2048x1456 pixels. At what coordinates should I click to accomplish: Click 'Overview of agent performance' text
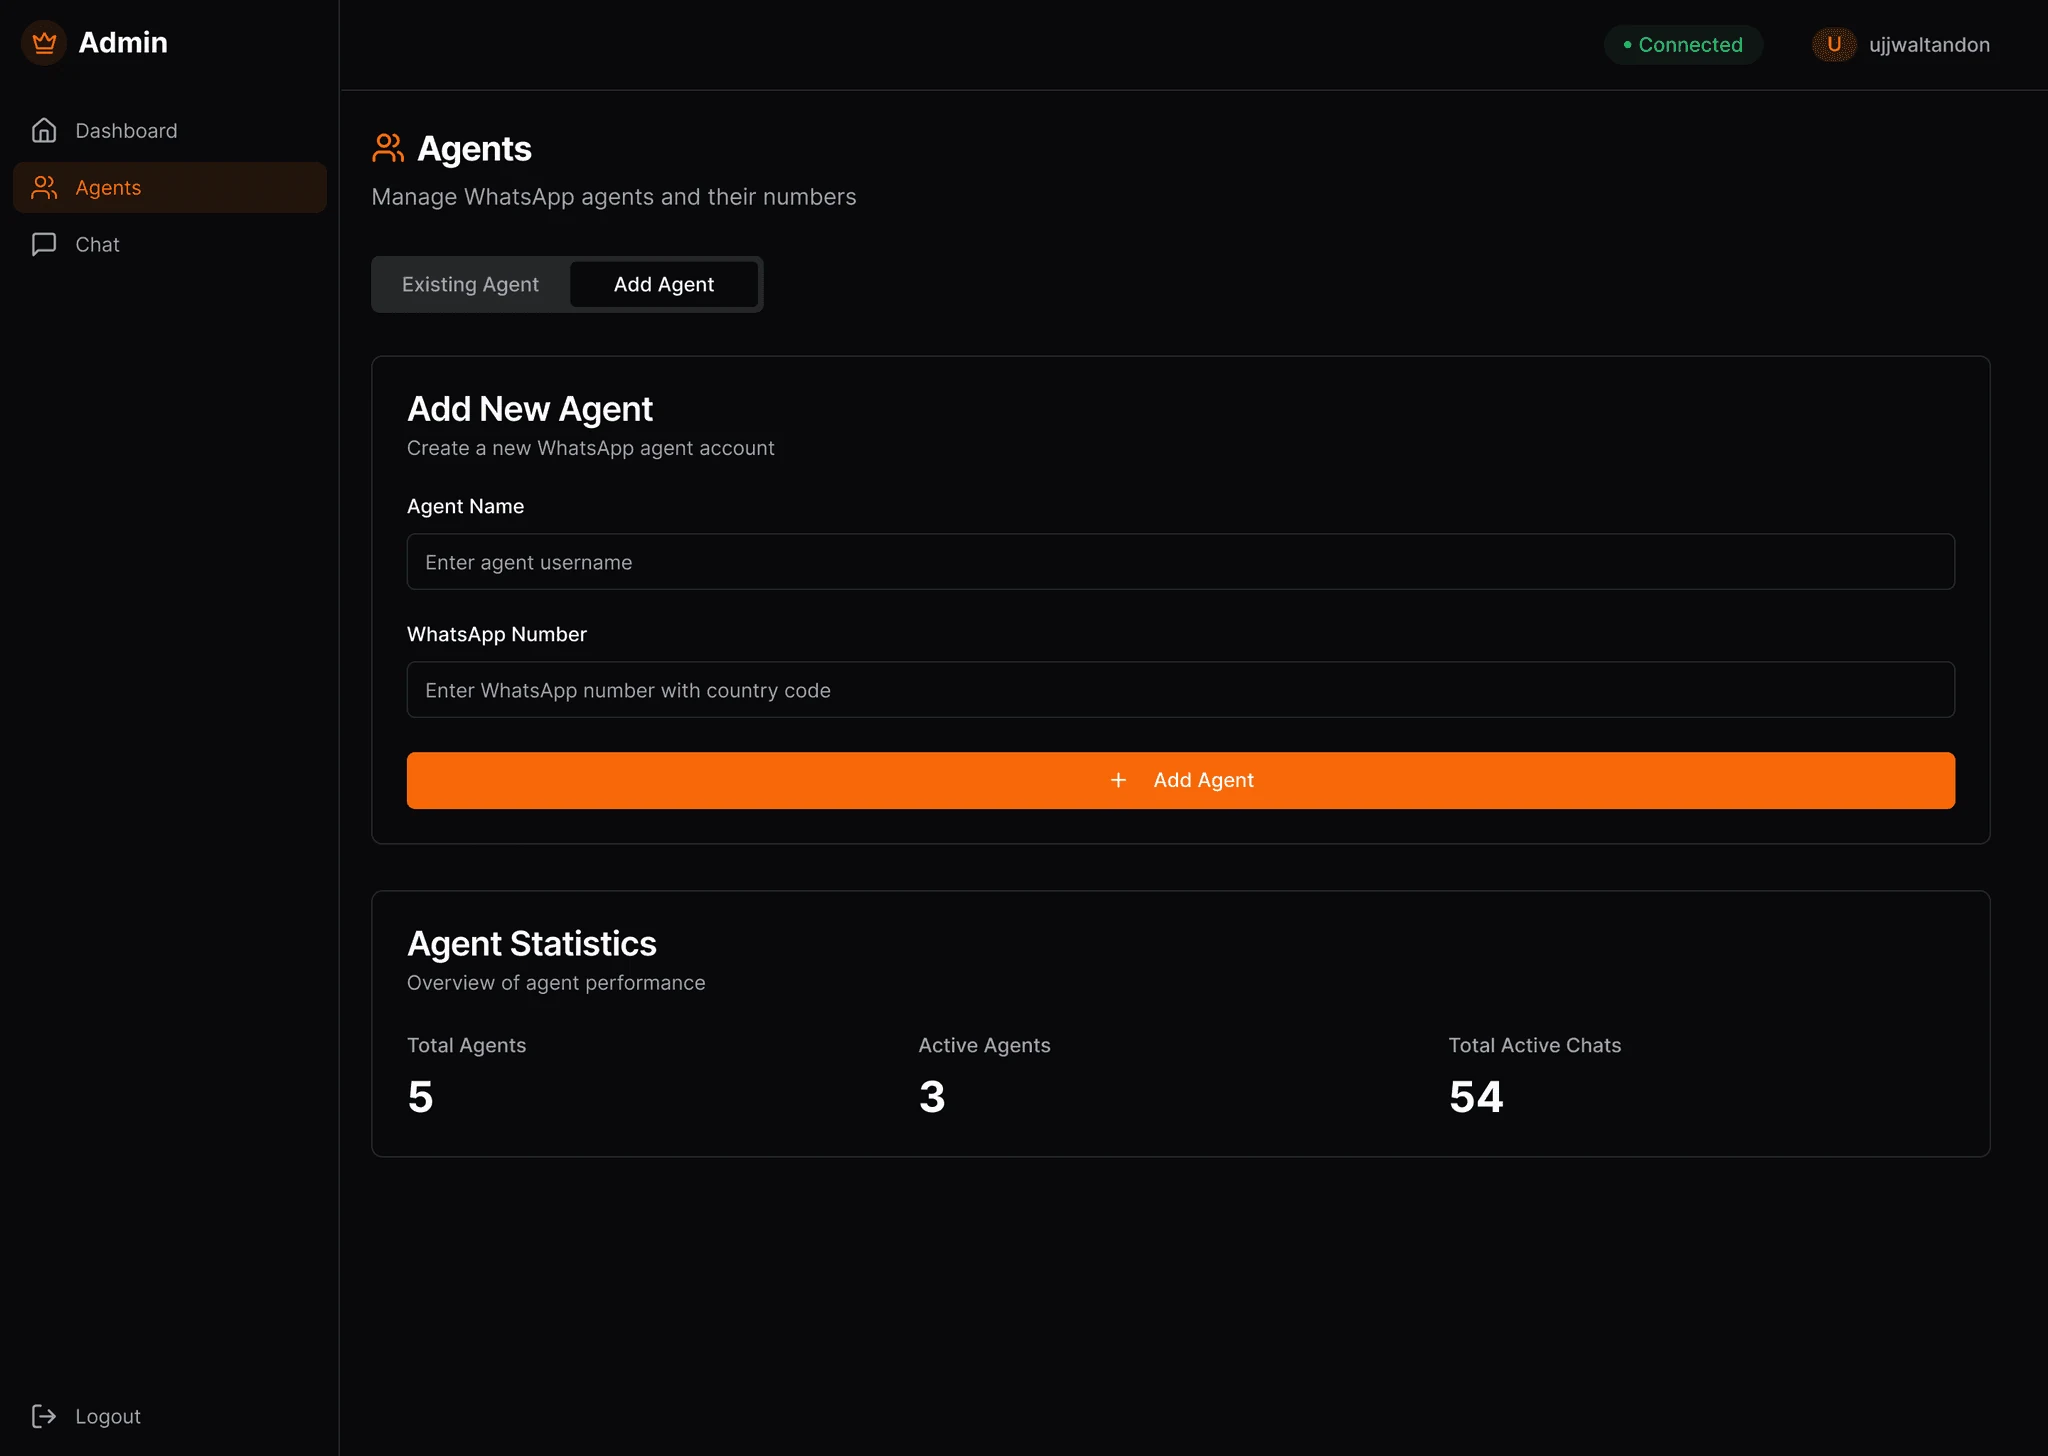point(556,983)
